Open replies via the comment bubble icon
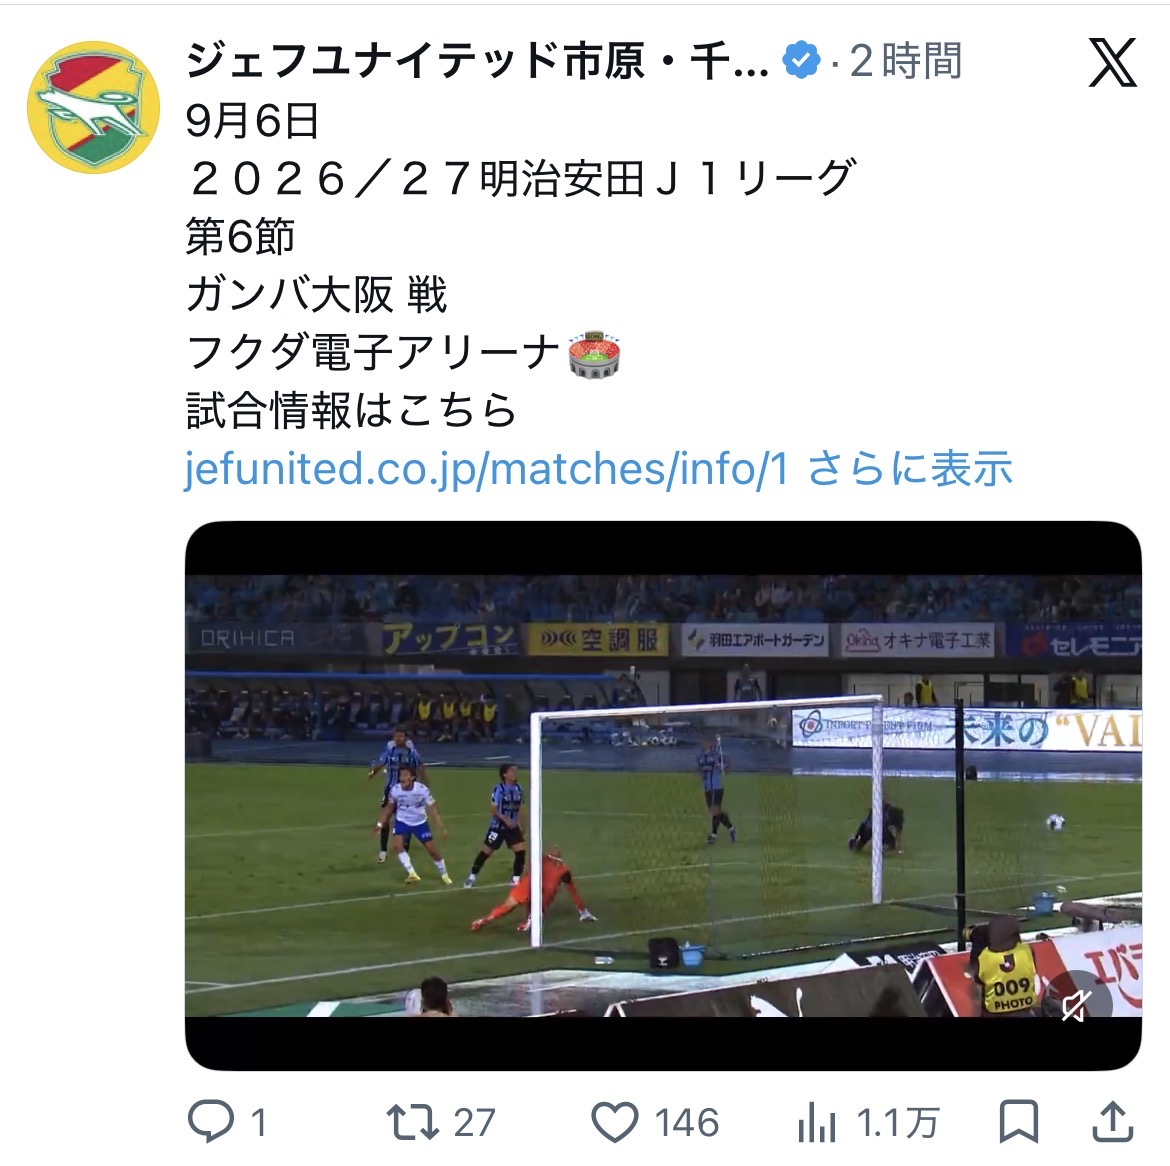This screenshot has height=1166, width=1170. (210, 1121)
